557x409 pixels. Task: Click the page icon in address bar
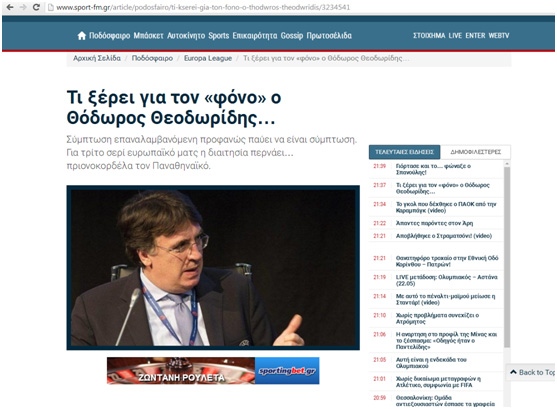(51, 7)
